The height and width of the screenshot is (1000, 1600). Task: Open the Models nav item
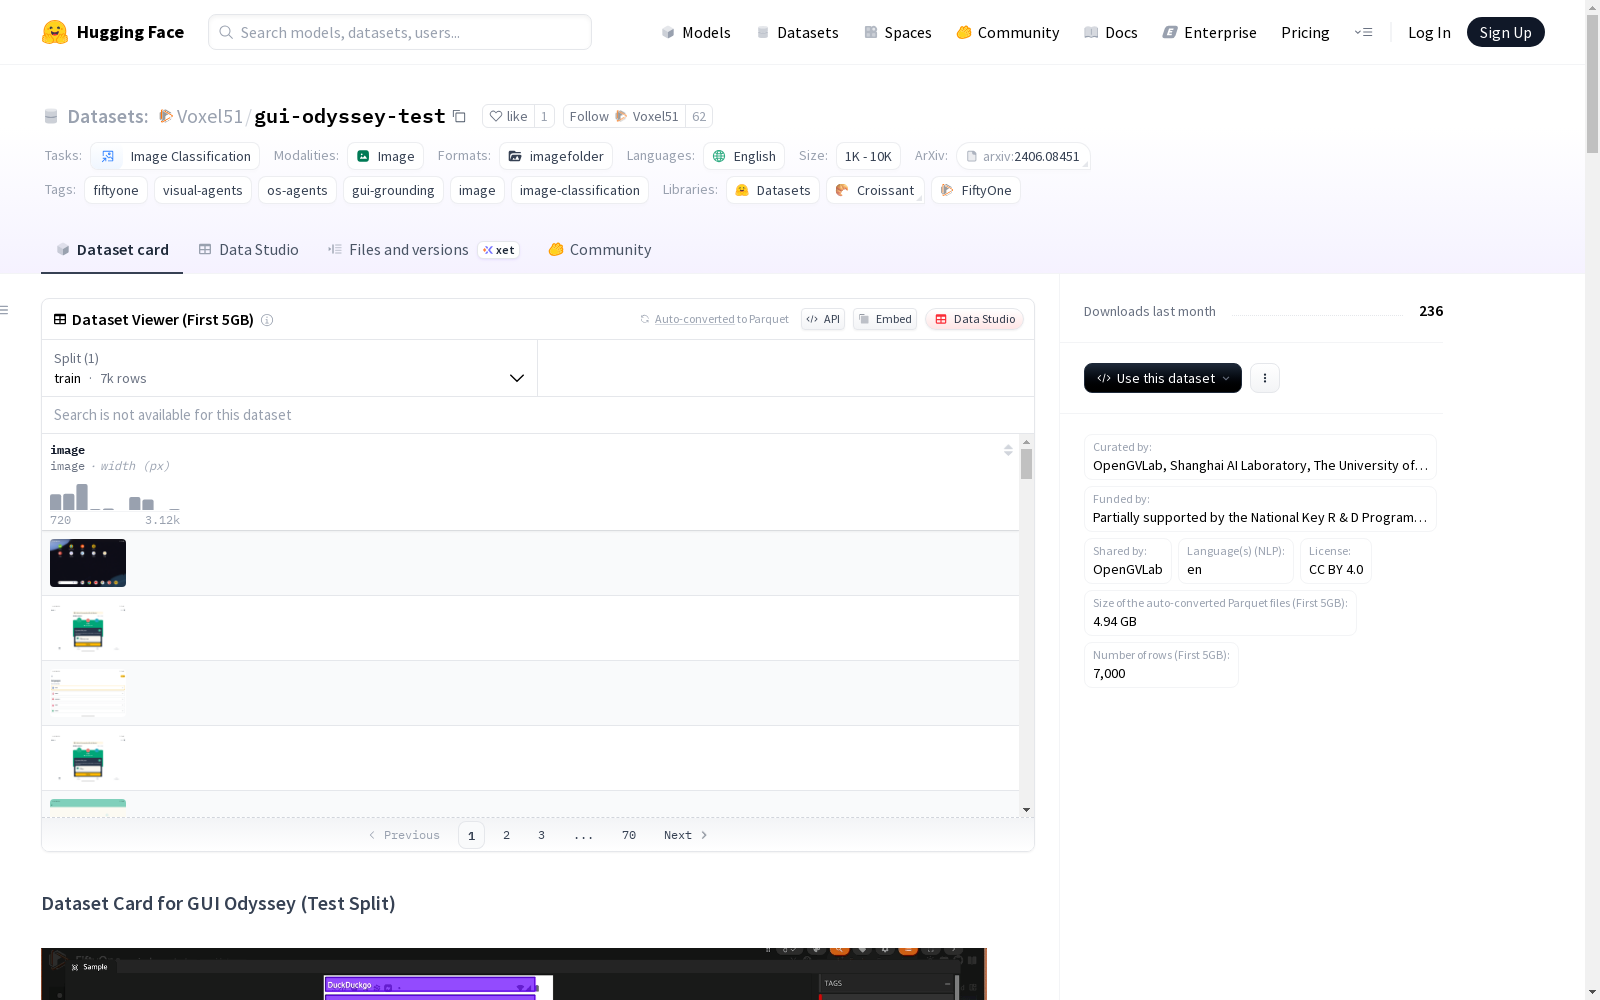point(696,32)
